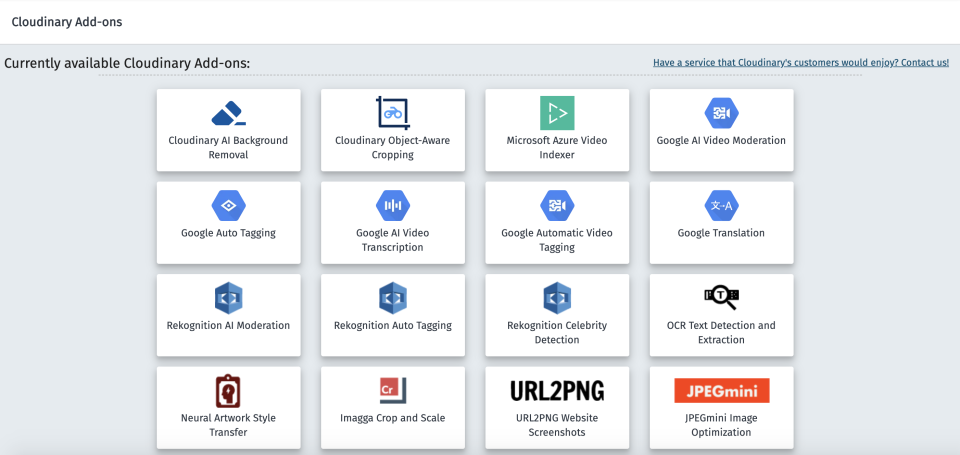Open Neural Artwork Style Transfer label

(x=228, y=425)
